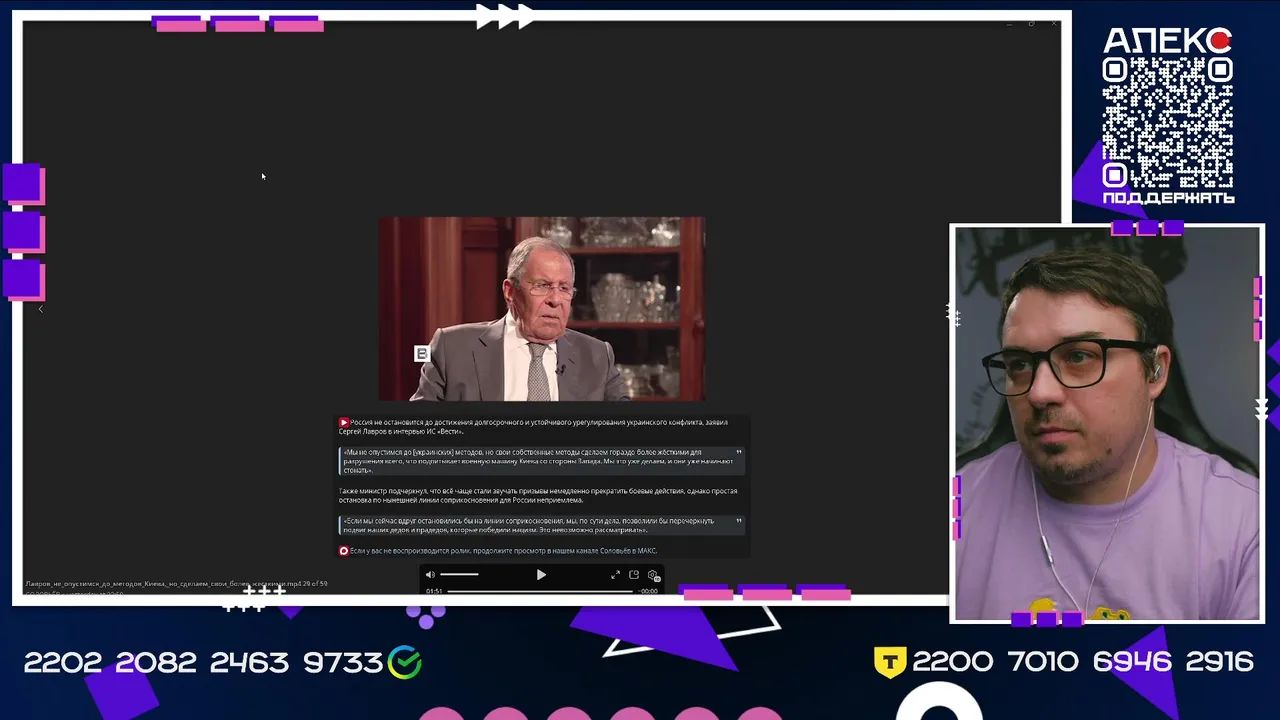Click the Lavrov video frame
This screenshot has width=1280, height=720.
tap(541, 309)
